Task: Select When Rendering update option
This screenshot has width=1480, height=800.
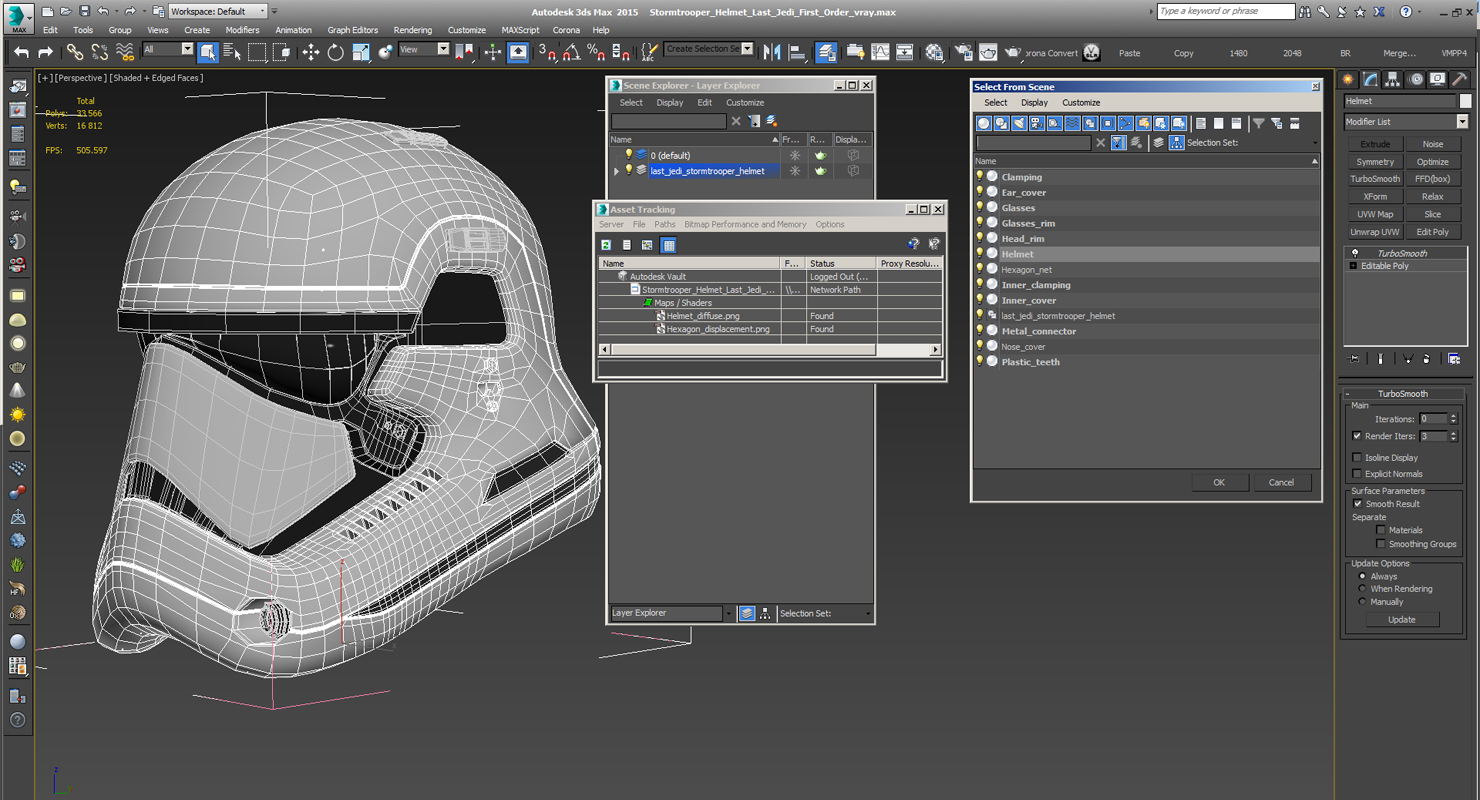Action: [1362, 589]
